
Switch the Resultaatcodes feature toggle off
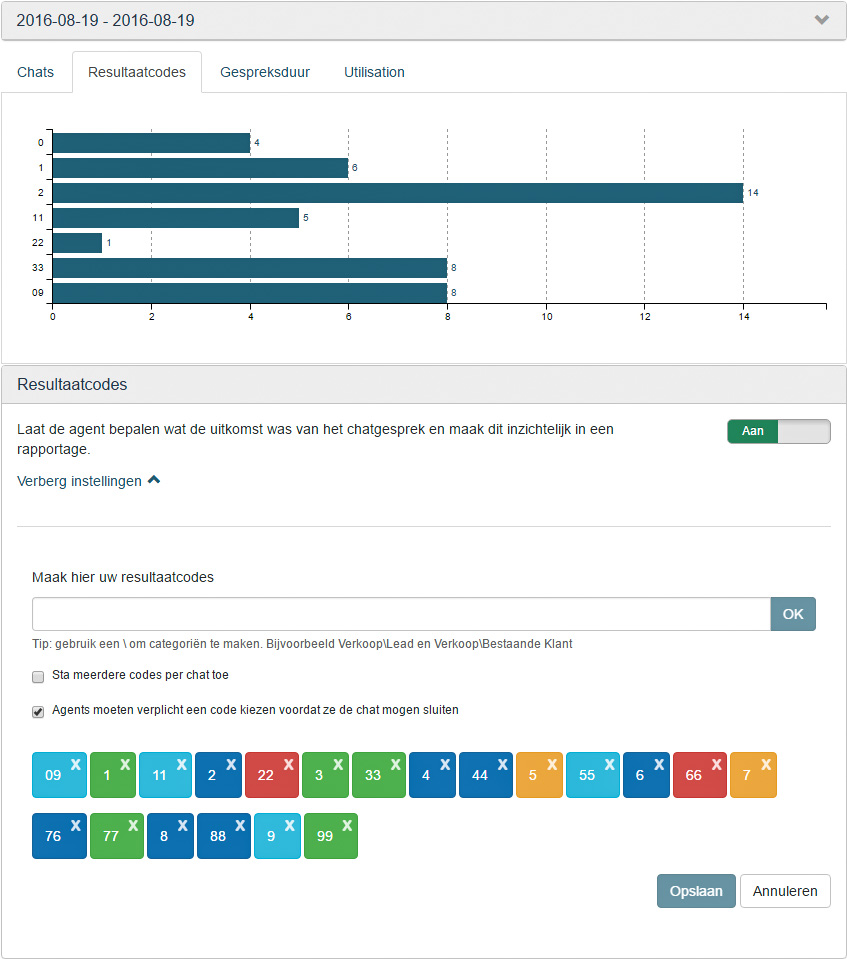(778, 431)
